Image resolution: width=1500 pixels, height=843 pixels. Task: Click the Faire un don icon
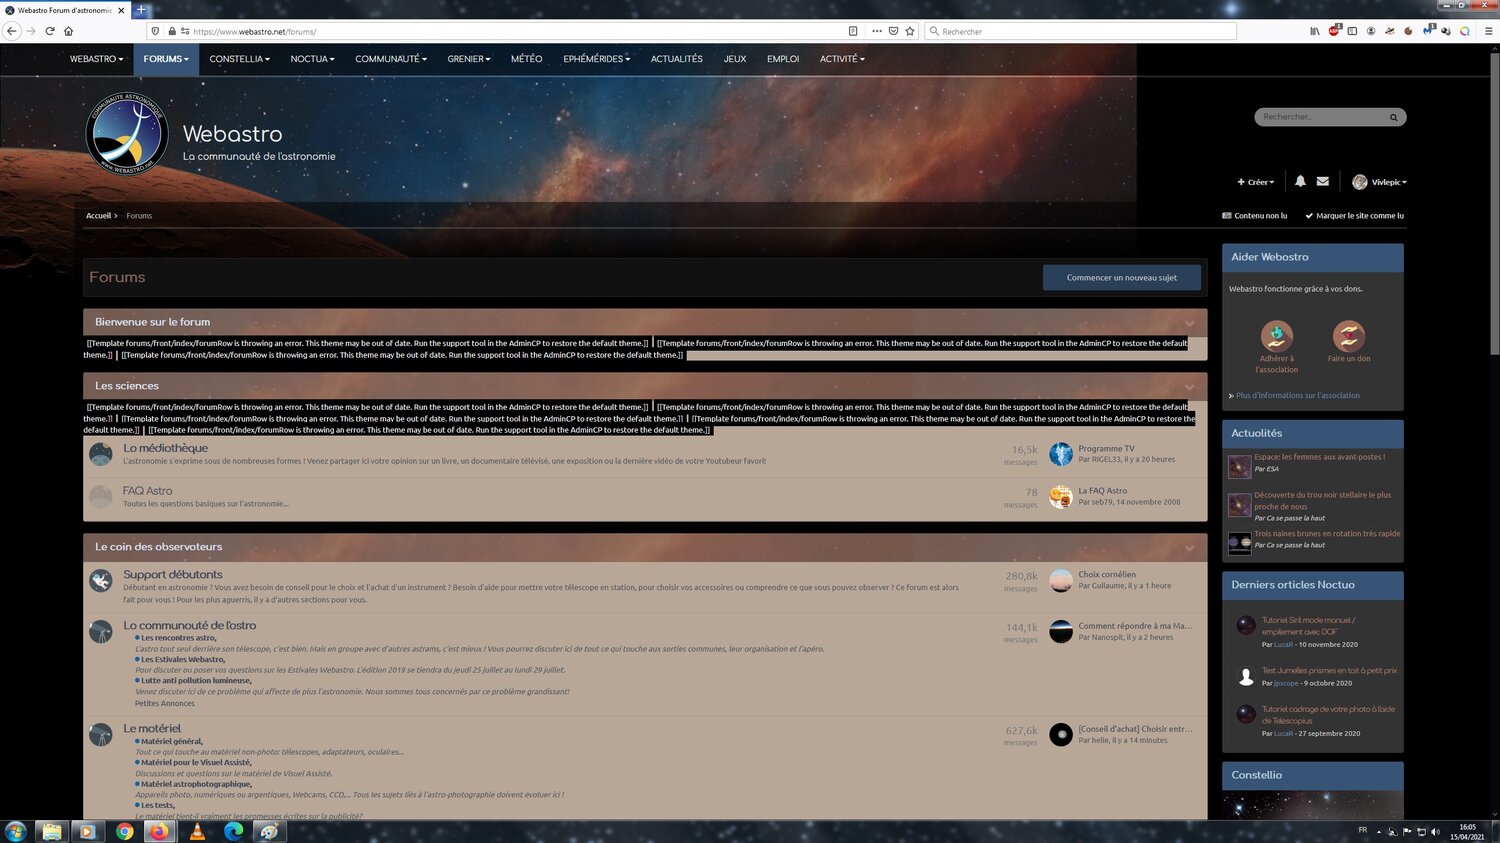point(1349,336)
